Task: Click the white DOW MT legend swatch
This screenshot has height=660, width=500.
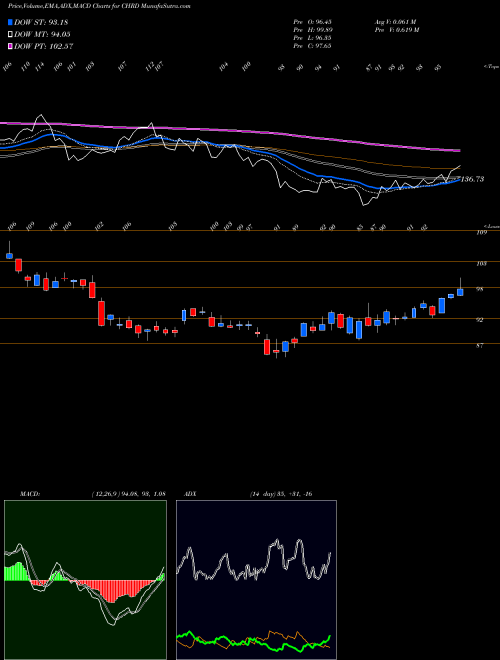Action: [x=10, y=35]
